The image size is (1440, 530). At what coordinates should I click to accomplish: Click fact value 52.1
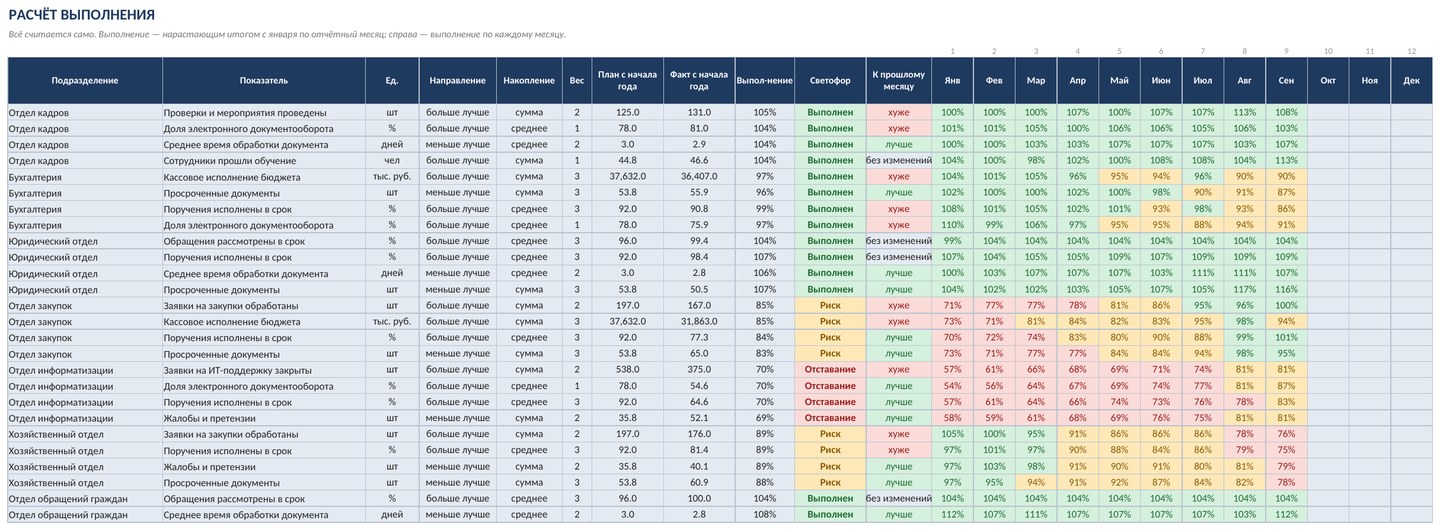[x=699, y=418]
